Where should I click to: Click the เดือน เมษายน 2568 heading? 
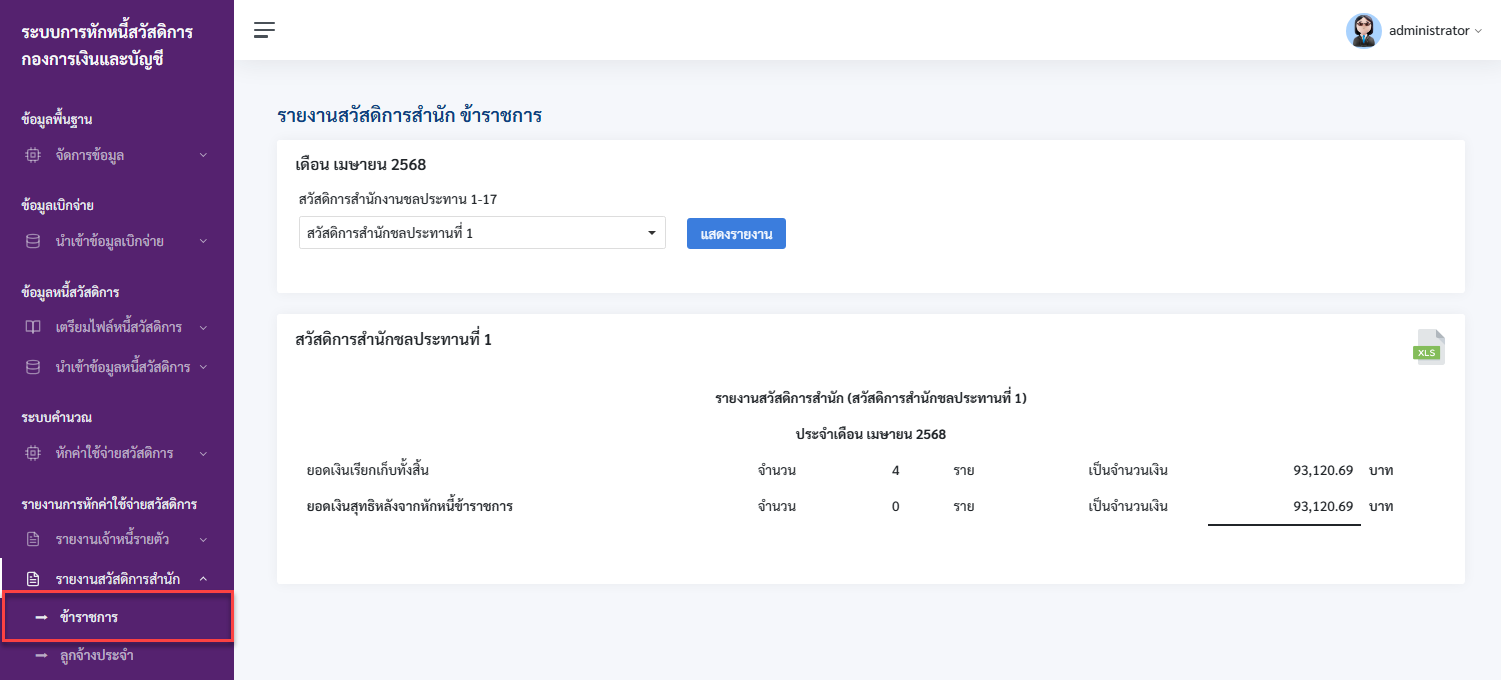[361, 164]
